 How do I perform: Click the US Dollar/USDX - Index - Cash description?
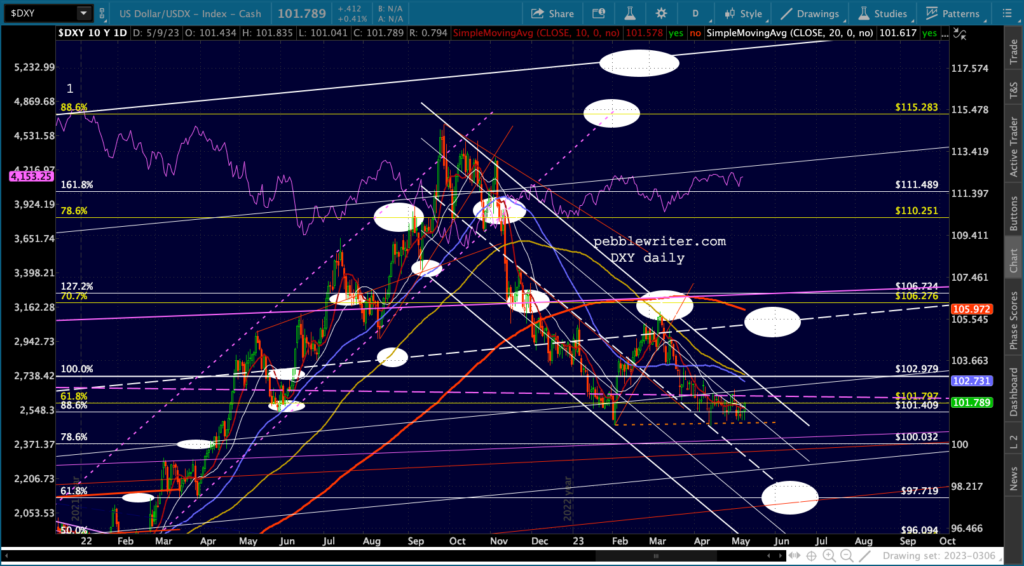[190, 13]
